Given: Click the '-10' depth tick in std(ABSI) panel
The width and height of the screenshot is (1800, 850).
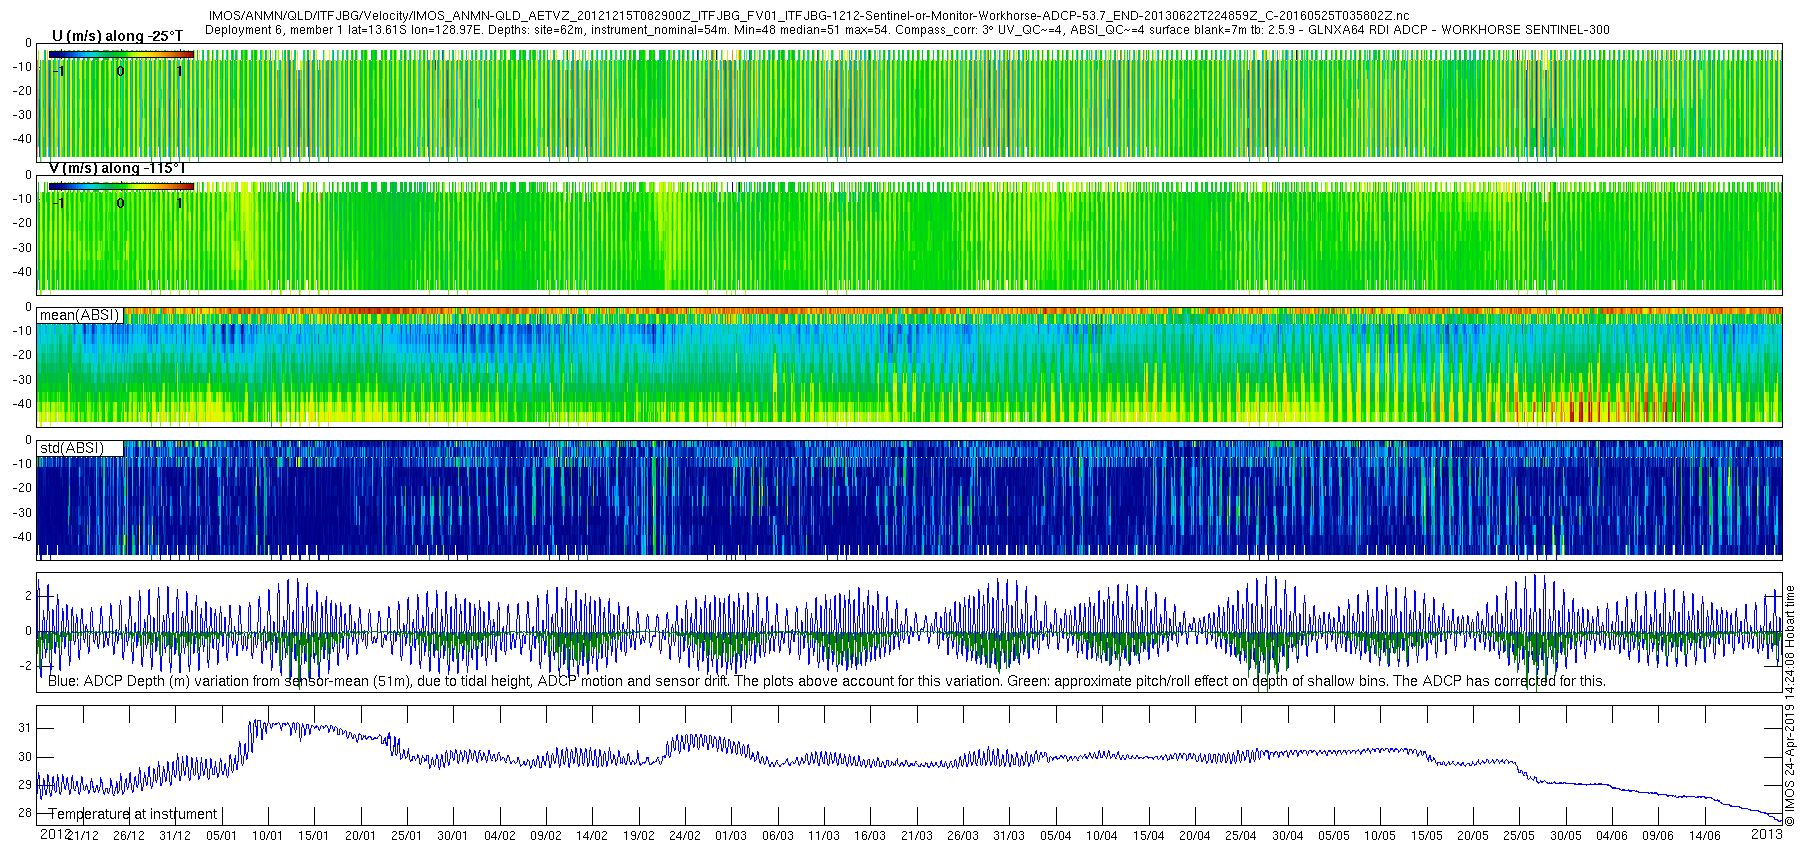Looking at the screenshot, I should [x=22, y=464].
